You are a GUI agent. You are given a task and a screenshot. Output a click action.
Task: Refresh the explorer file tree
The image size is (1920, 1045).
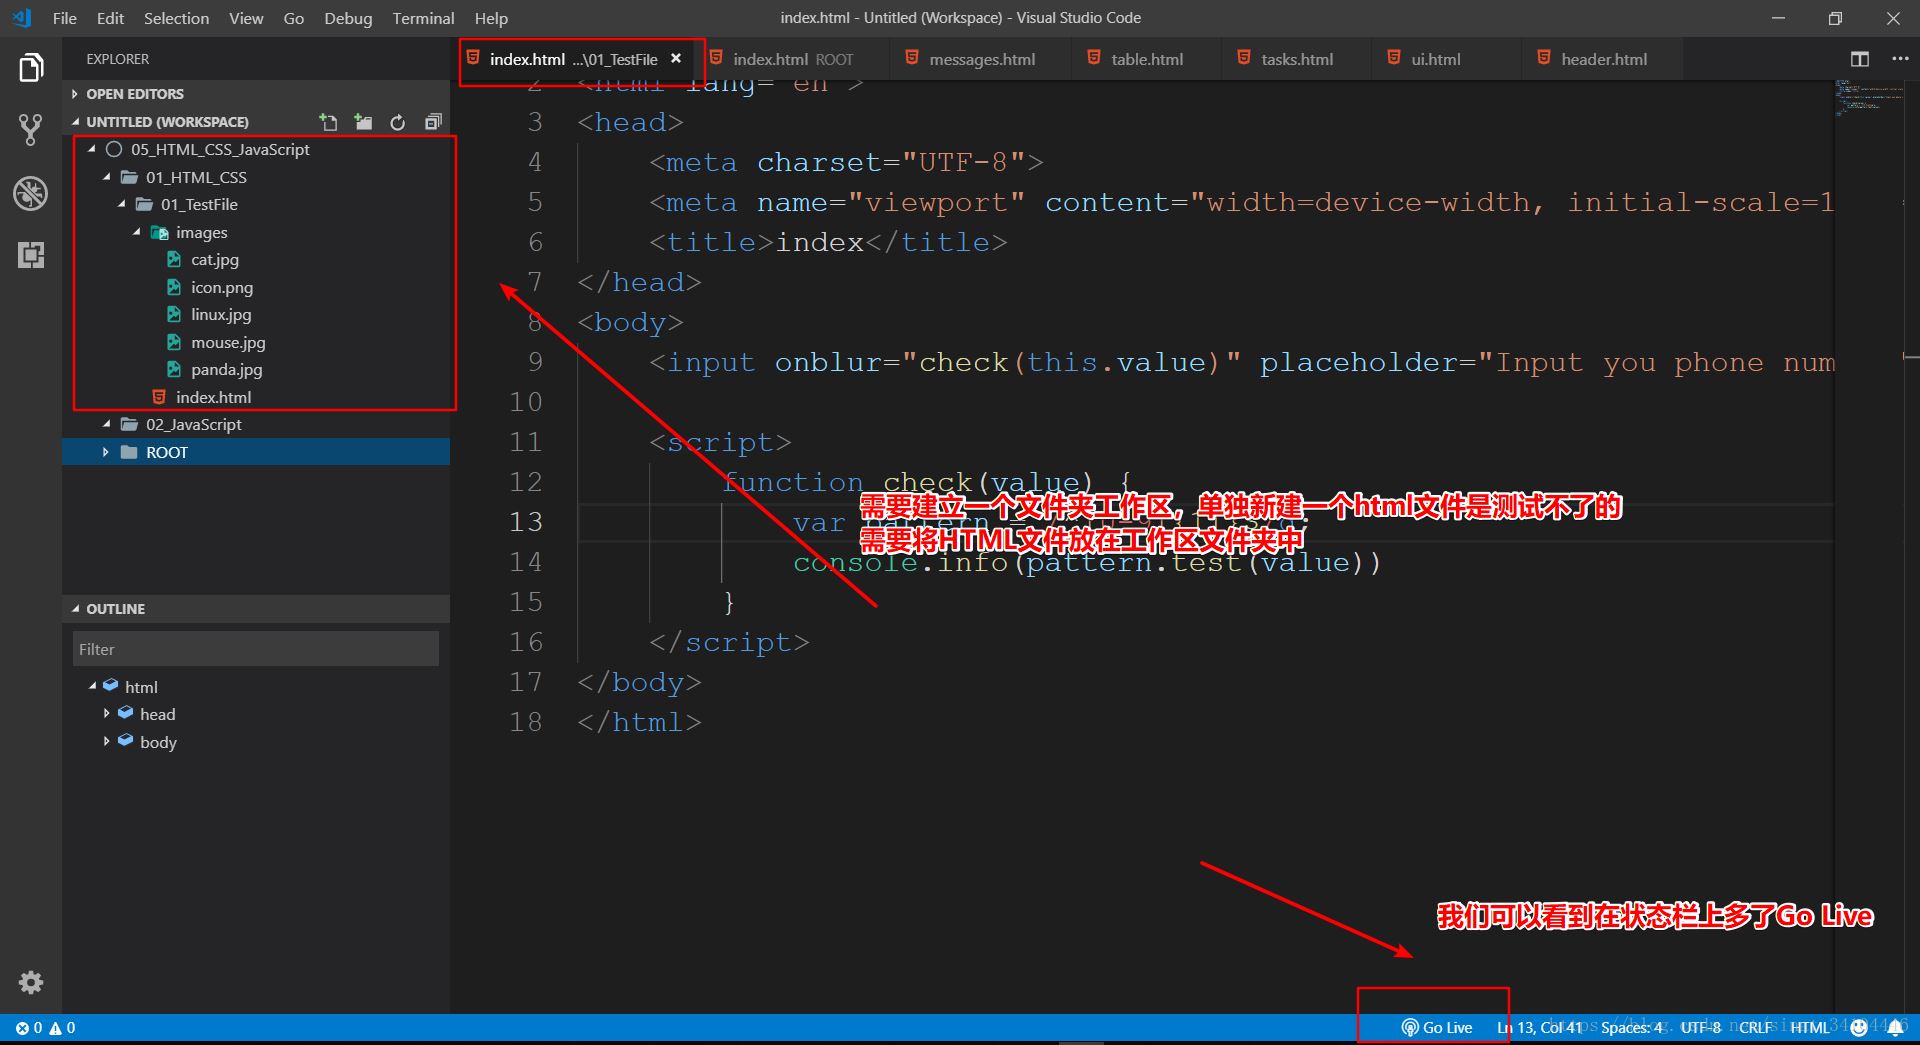pyautogui.click(x=398, y=122)
